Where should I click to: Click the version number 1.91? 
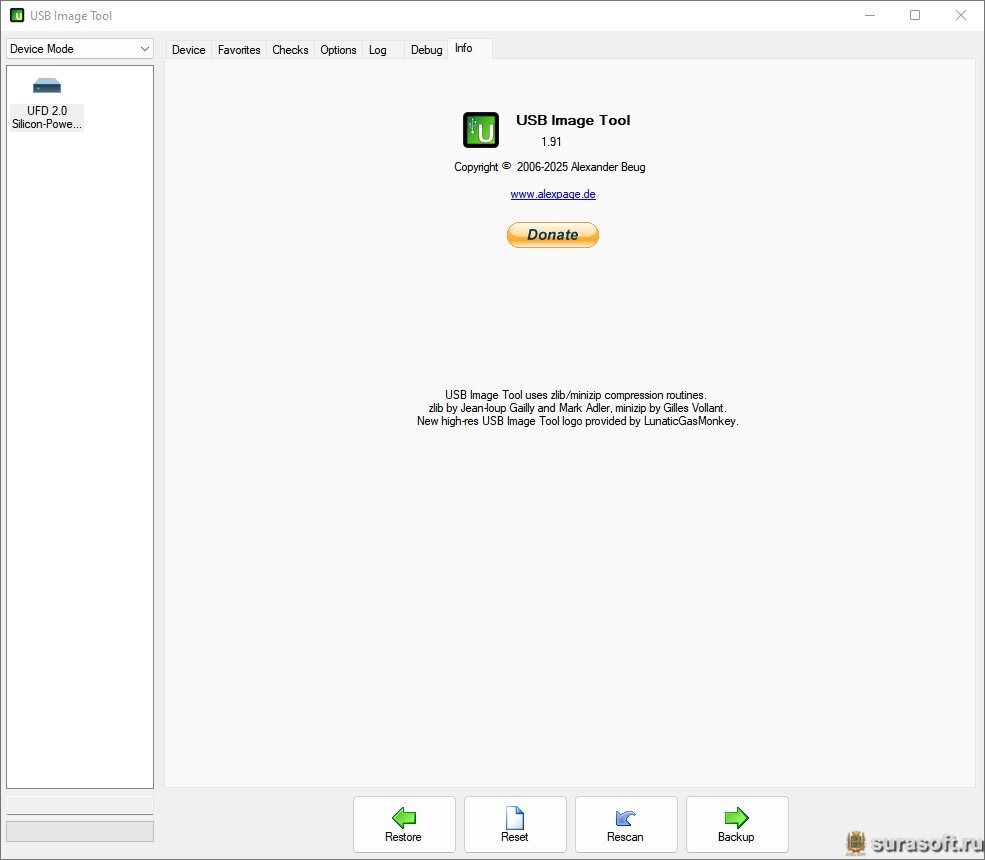click(x=551, y=142)
